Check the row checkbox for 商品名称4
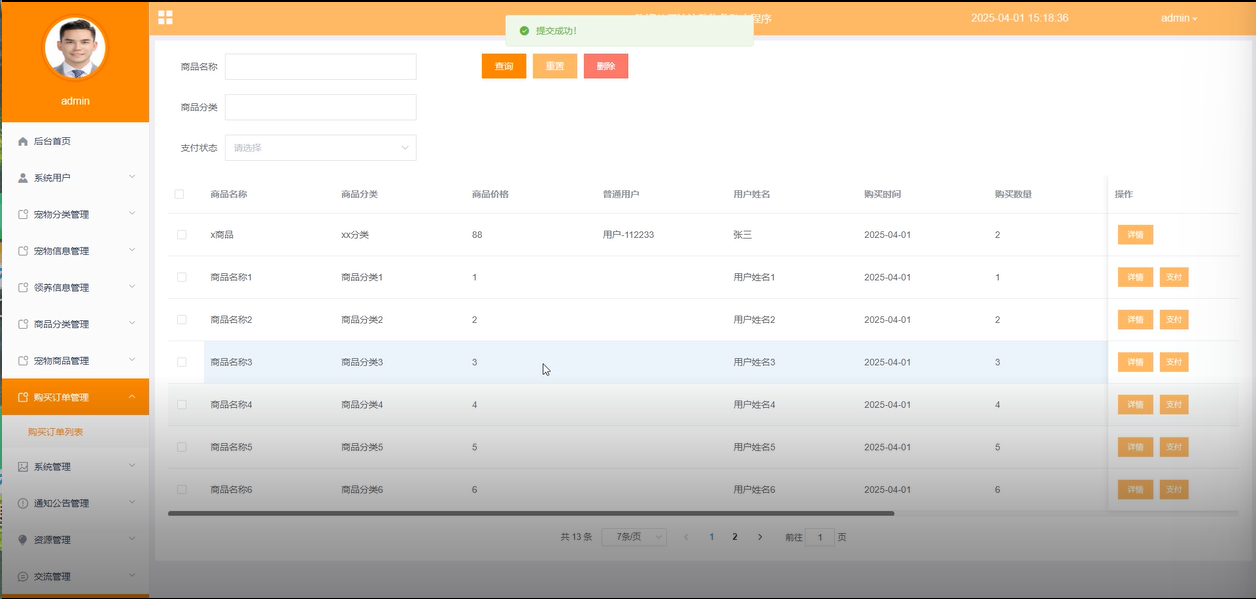The image size is (1256, 599). tap(181, 405)
